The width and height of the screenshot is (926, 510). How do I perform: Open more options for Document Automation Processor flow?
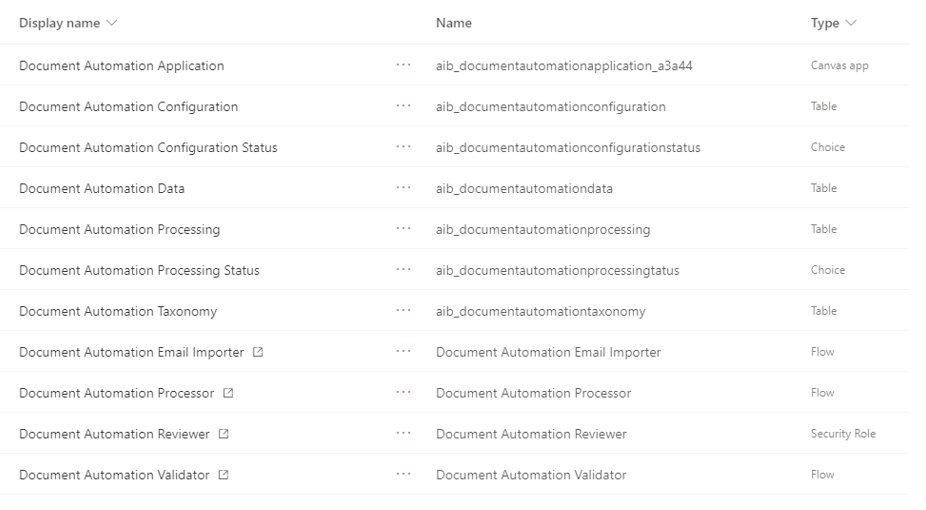403,393
